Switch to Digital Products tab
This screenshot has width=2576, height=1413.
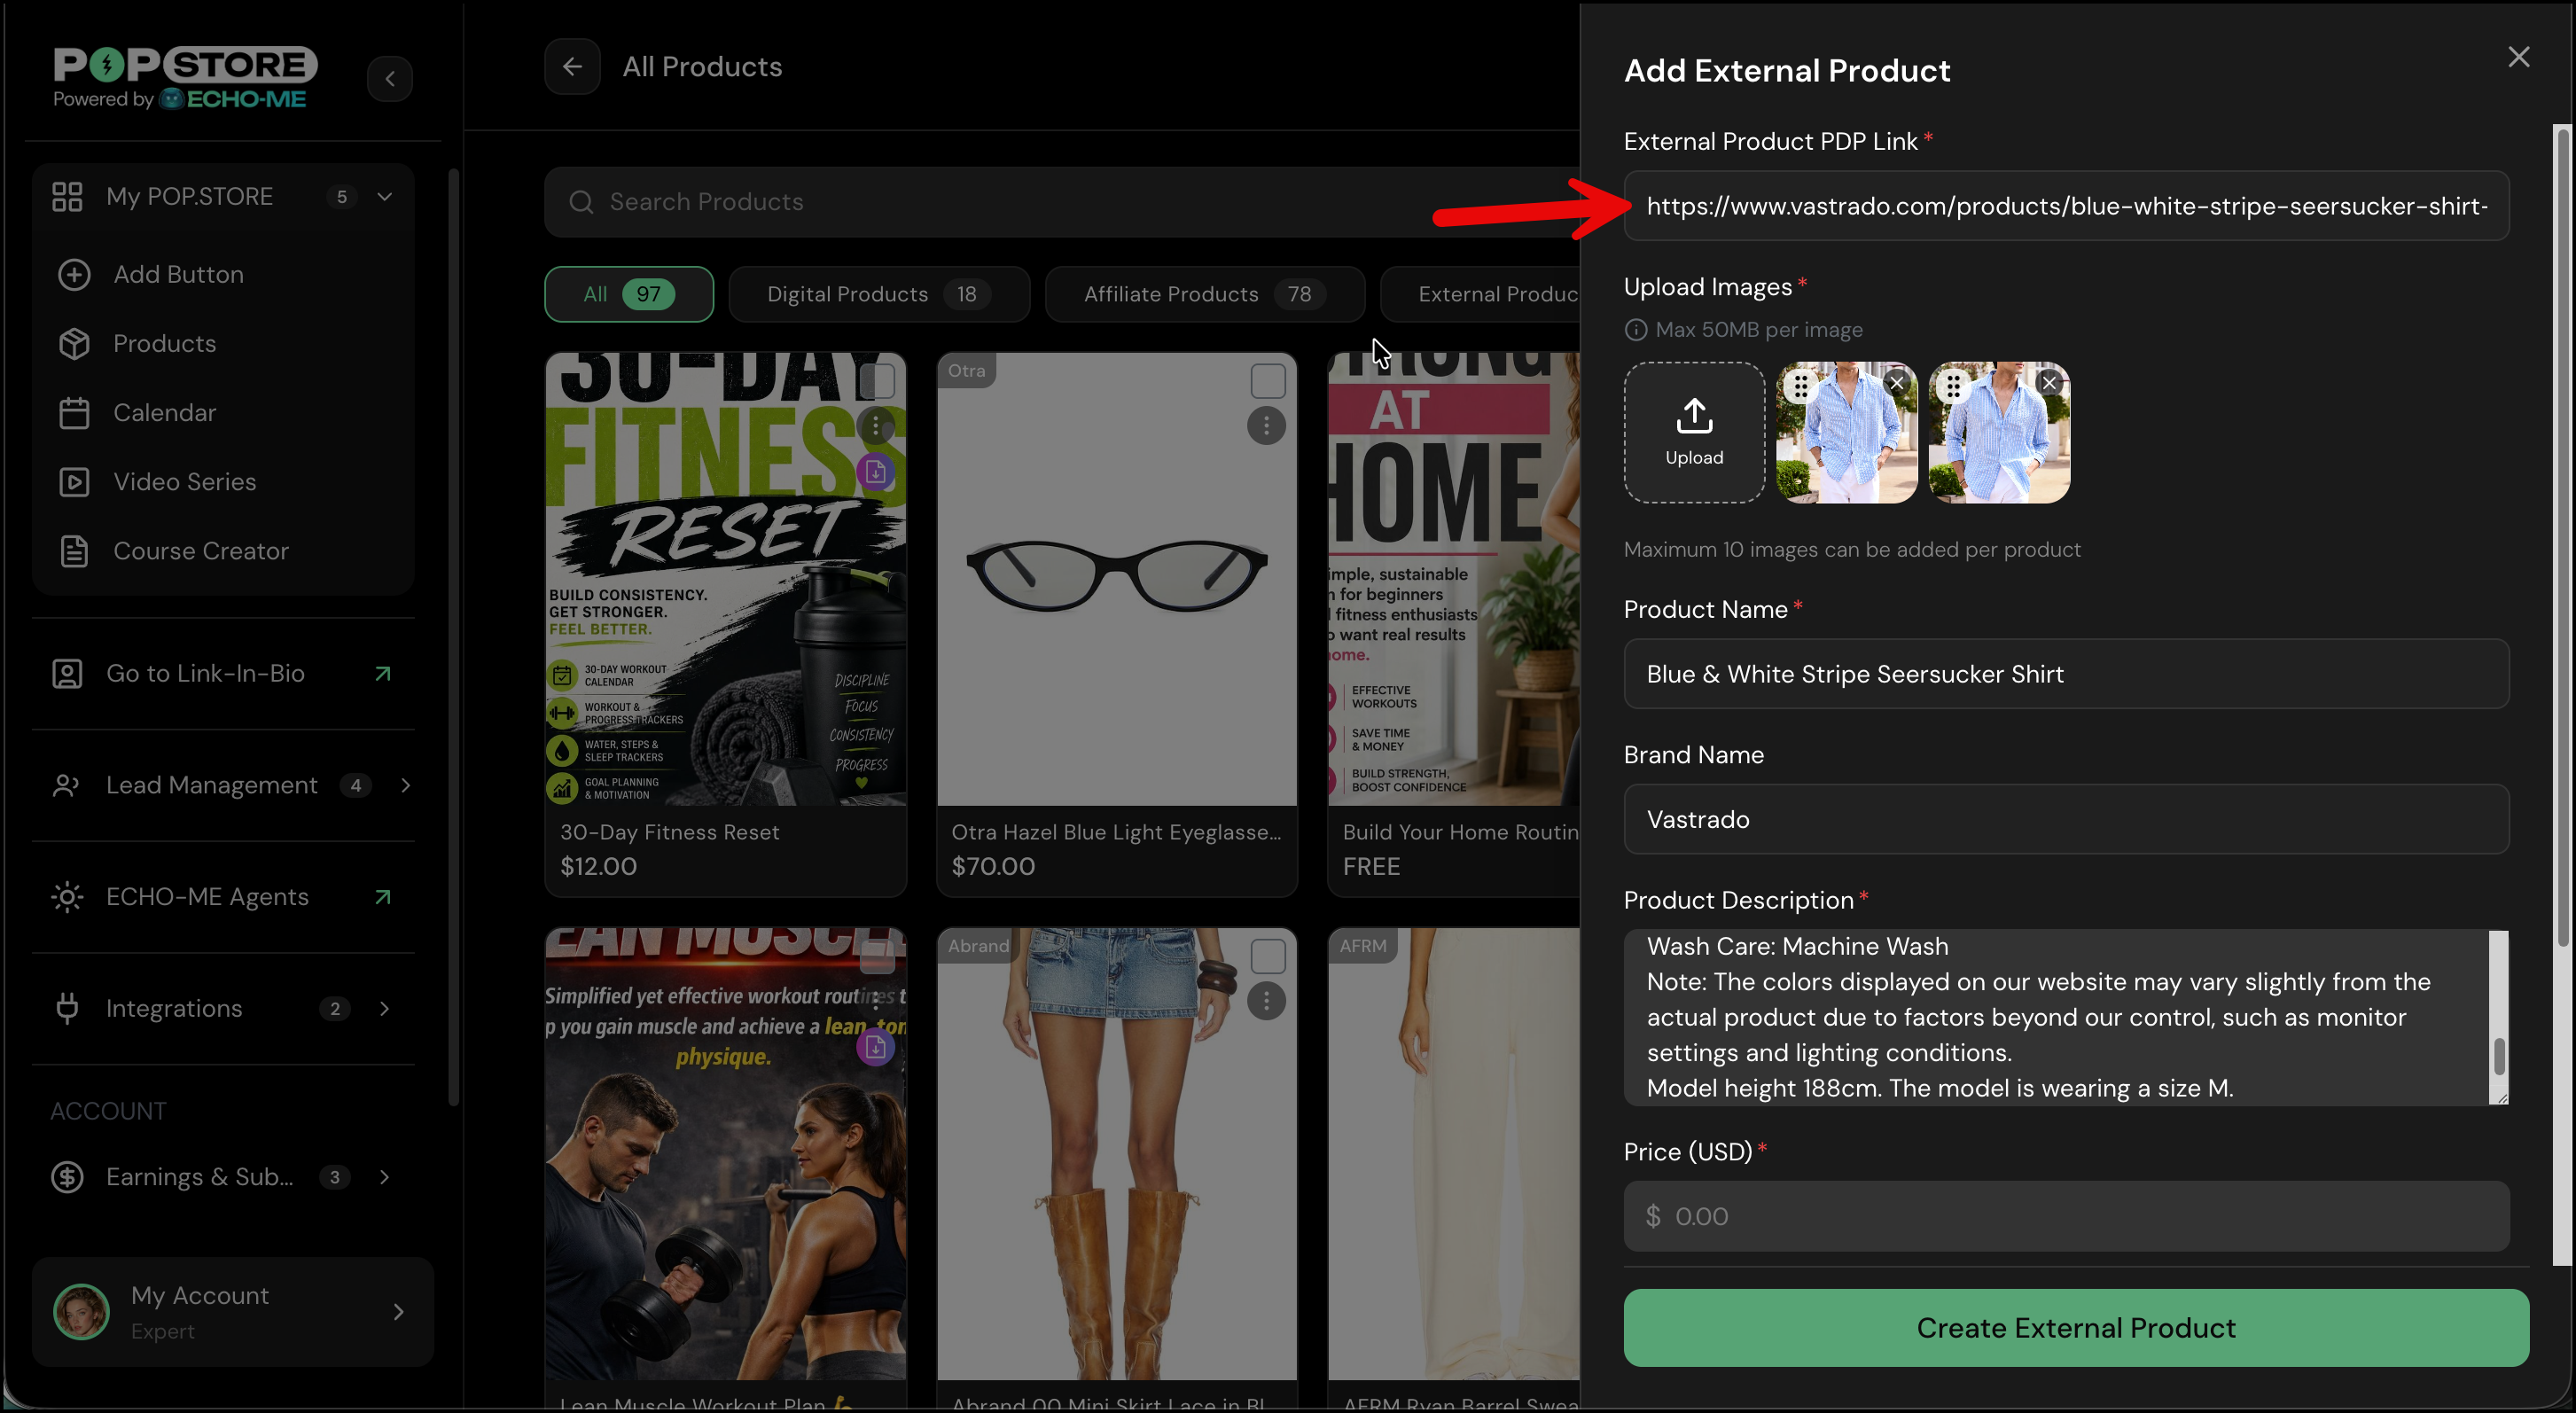[x=879, y=294]
